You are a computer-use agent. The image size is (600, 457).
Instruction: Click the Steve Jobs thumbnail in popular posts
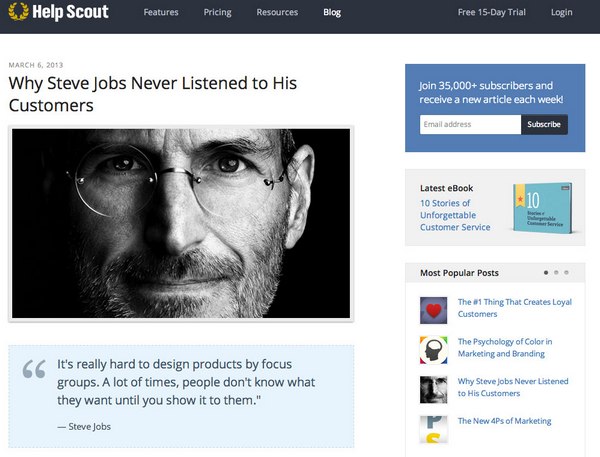433,390
